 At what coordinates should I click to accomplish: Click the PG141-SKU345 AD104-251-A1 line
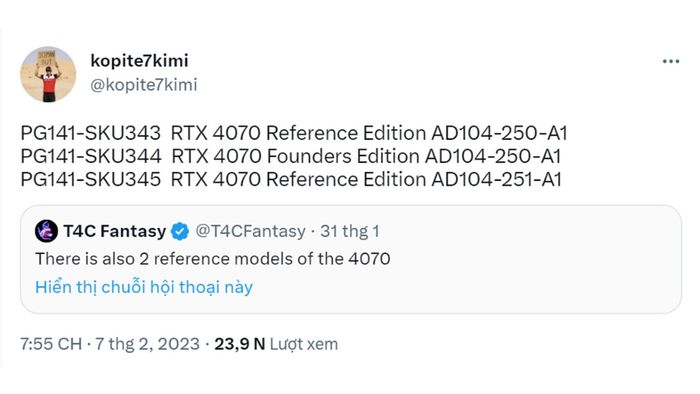coord(291,179)
